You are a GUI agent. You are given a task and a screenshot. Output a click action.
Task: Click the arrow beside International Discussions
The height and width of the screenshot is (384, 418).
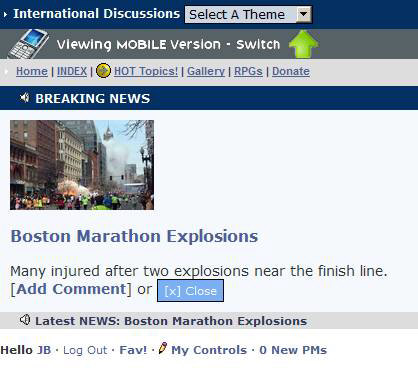[5, 14]
